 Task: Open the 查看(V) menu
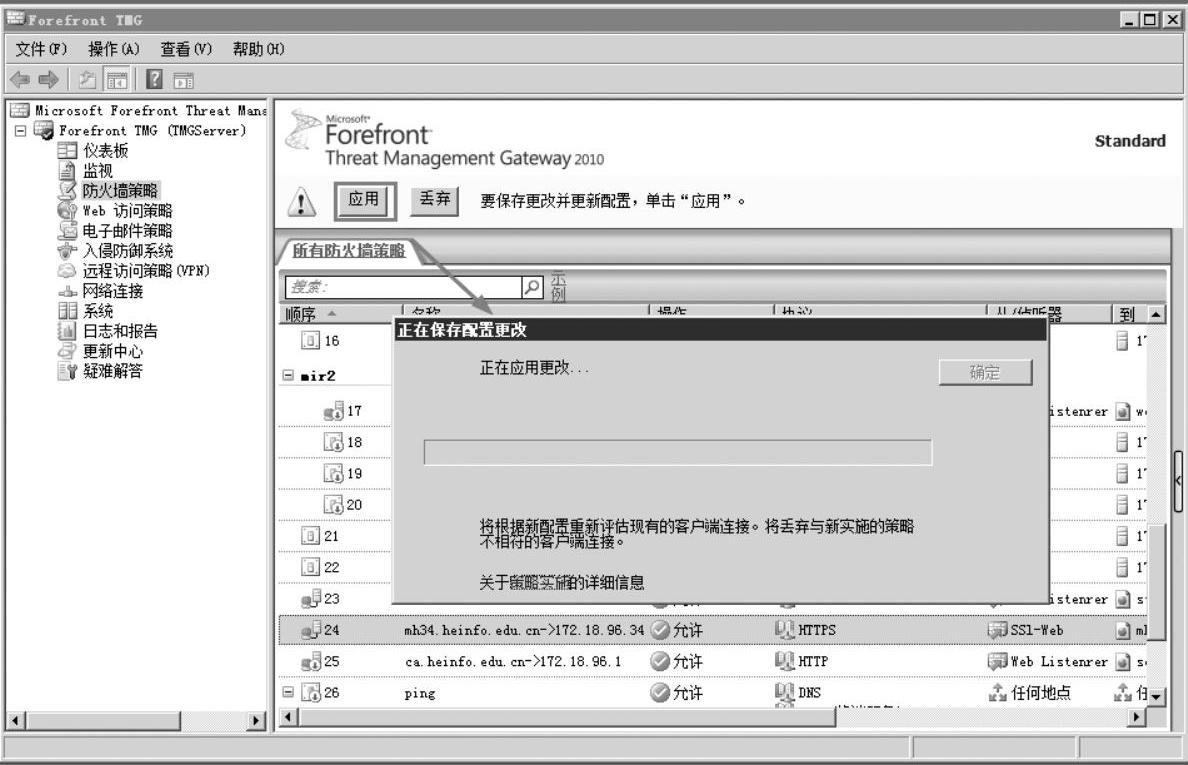click(x=186, y=49)
